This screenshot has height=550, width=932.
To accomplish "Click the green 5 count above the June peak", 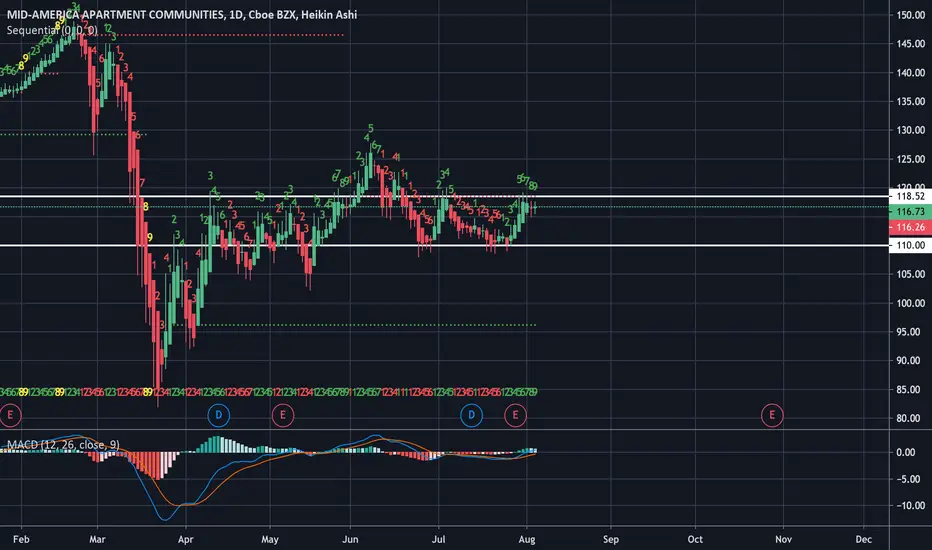I will click(x=371, y=128).
